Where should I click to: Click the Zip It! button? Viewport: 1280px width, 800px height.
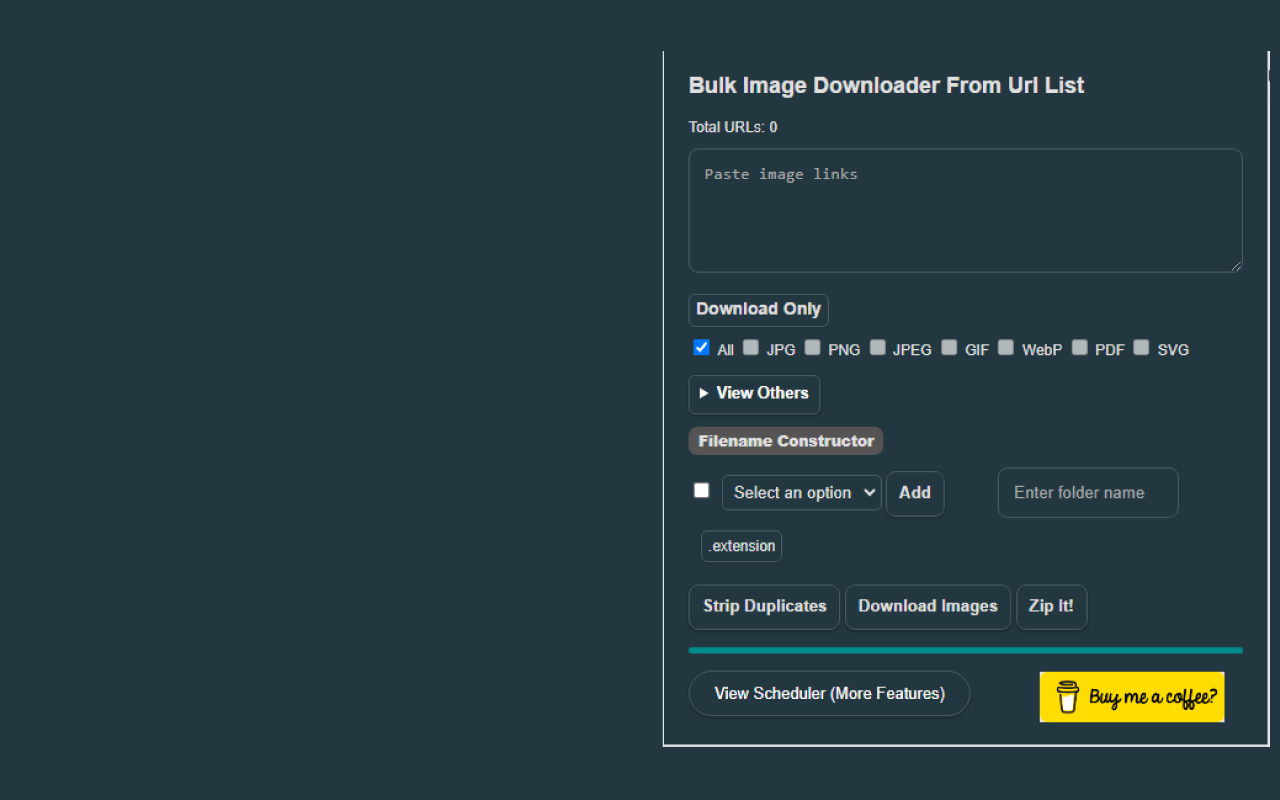click(1051, 607)
